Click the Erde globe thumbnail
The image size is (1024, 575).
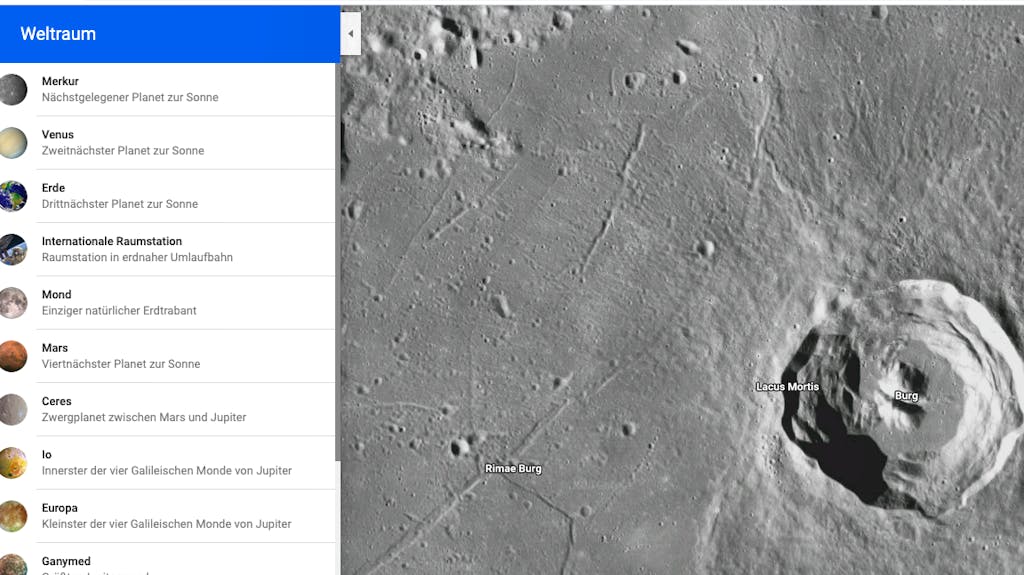[x=13, y=196]
